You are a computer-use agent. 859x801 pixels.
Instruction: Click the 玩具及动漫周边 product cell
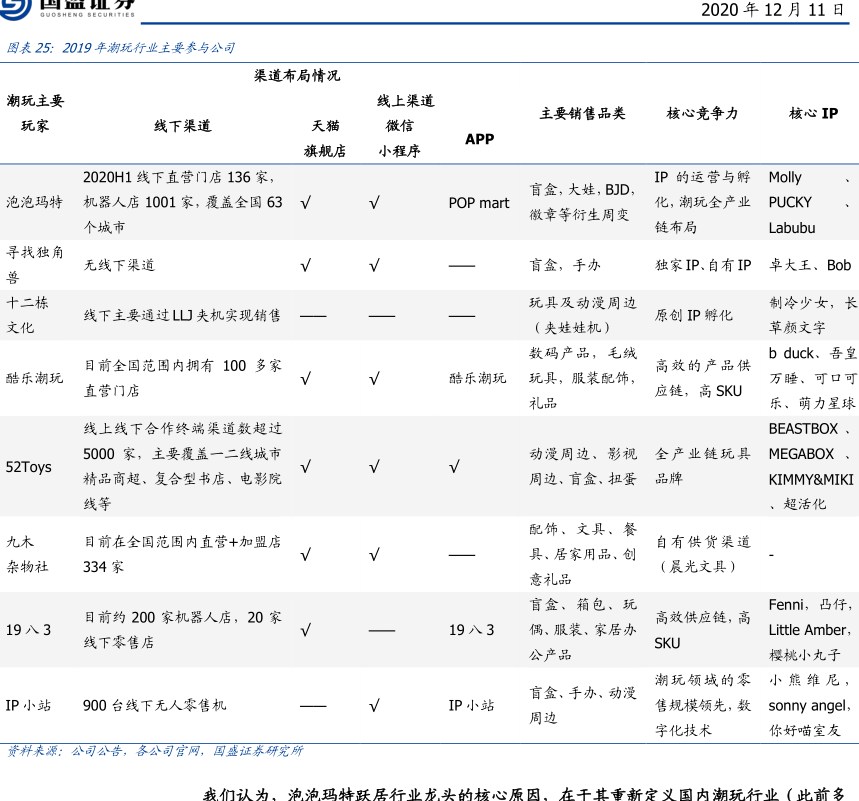pyautogui.click(x=582, y=315)
